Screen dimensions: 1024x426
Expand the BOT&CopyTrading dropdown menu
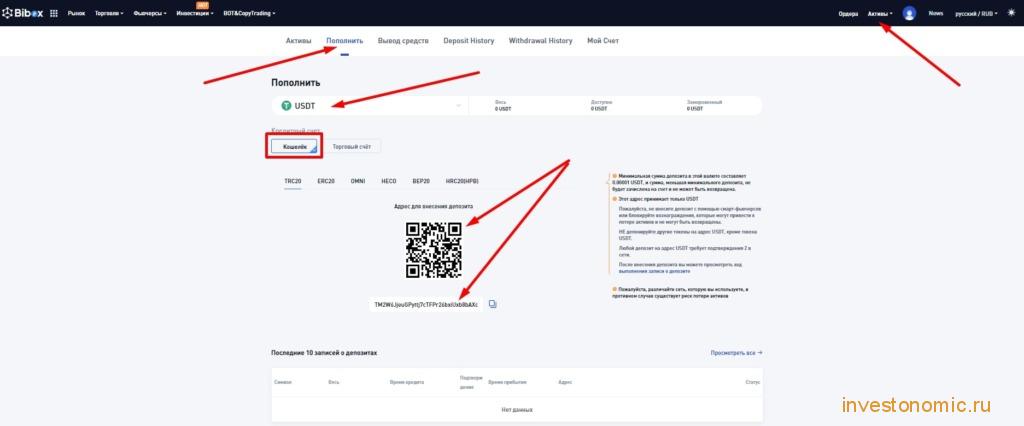tap(249, 13)
